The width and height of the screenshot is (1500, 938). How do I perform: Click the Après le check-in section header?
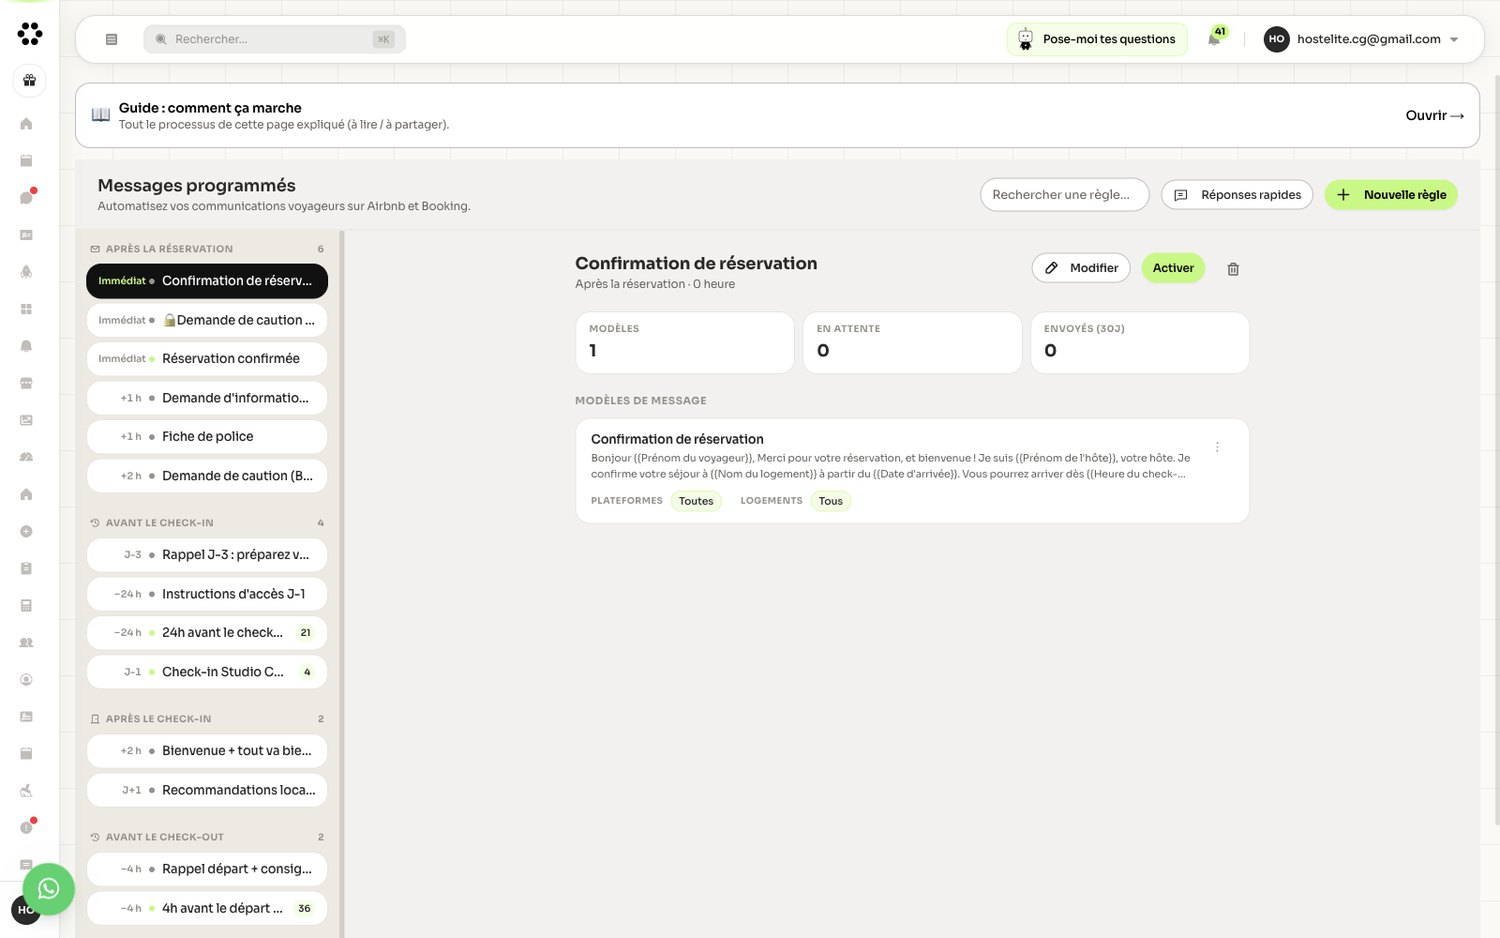pos(207,719)
